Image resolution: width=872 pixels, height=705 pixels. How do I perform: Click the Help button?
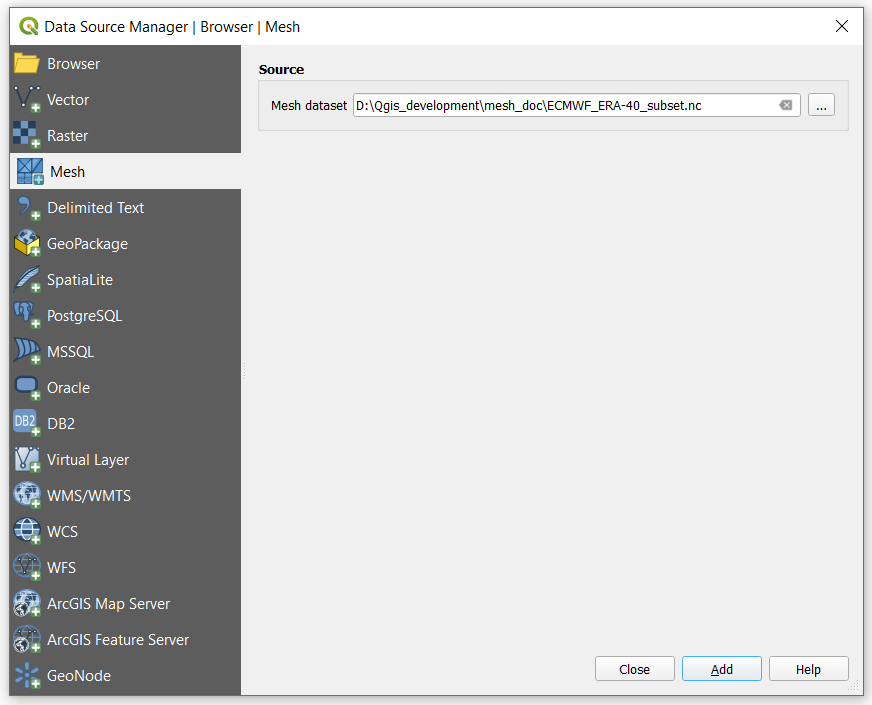pos(808,669)
